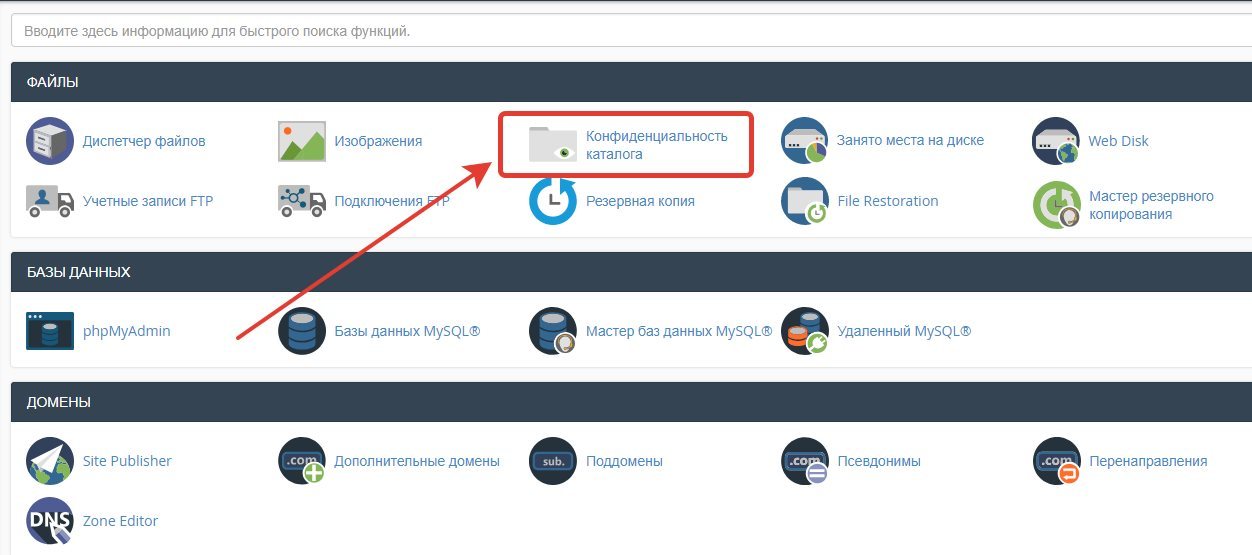Click the Учетные записи FTP truck icon
1252x555 pixels.
pyautogui.click(x=50, y=201)
